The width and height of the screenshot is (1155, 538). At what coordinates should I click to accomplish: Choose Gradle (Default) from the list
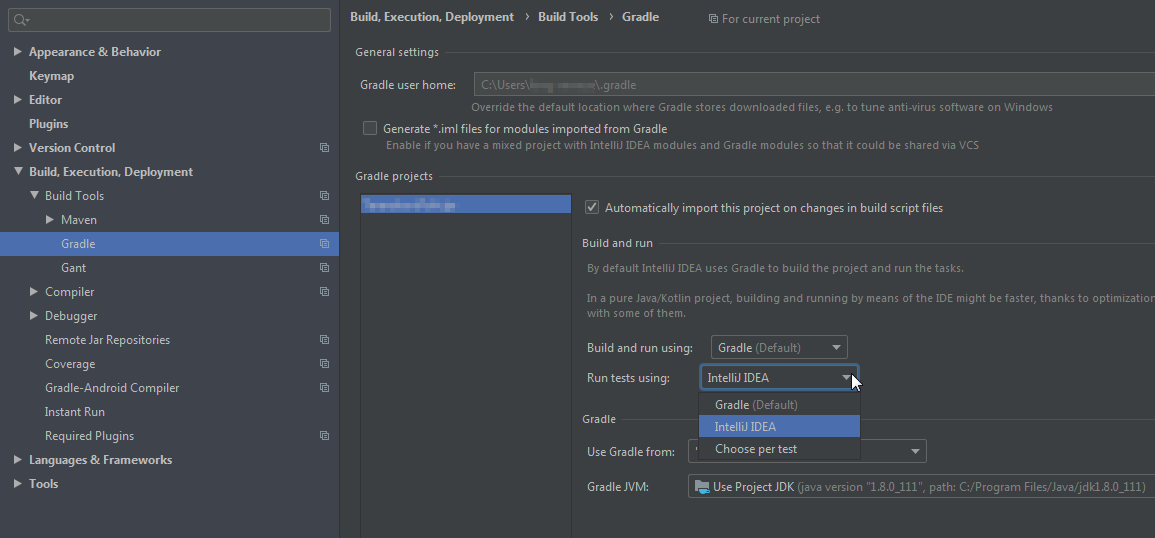[x=756, y=405]
